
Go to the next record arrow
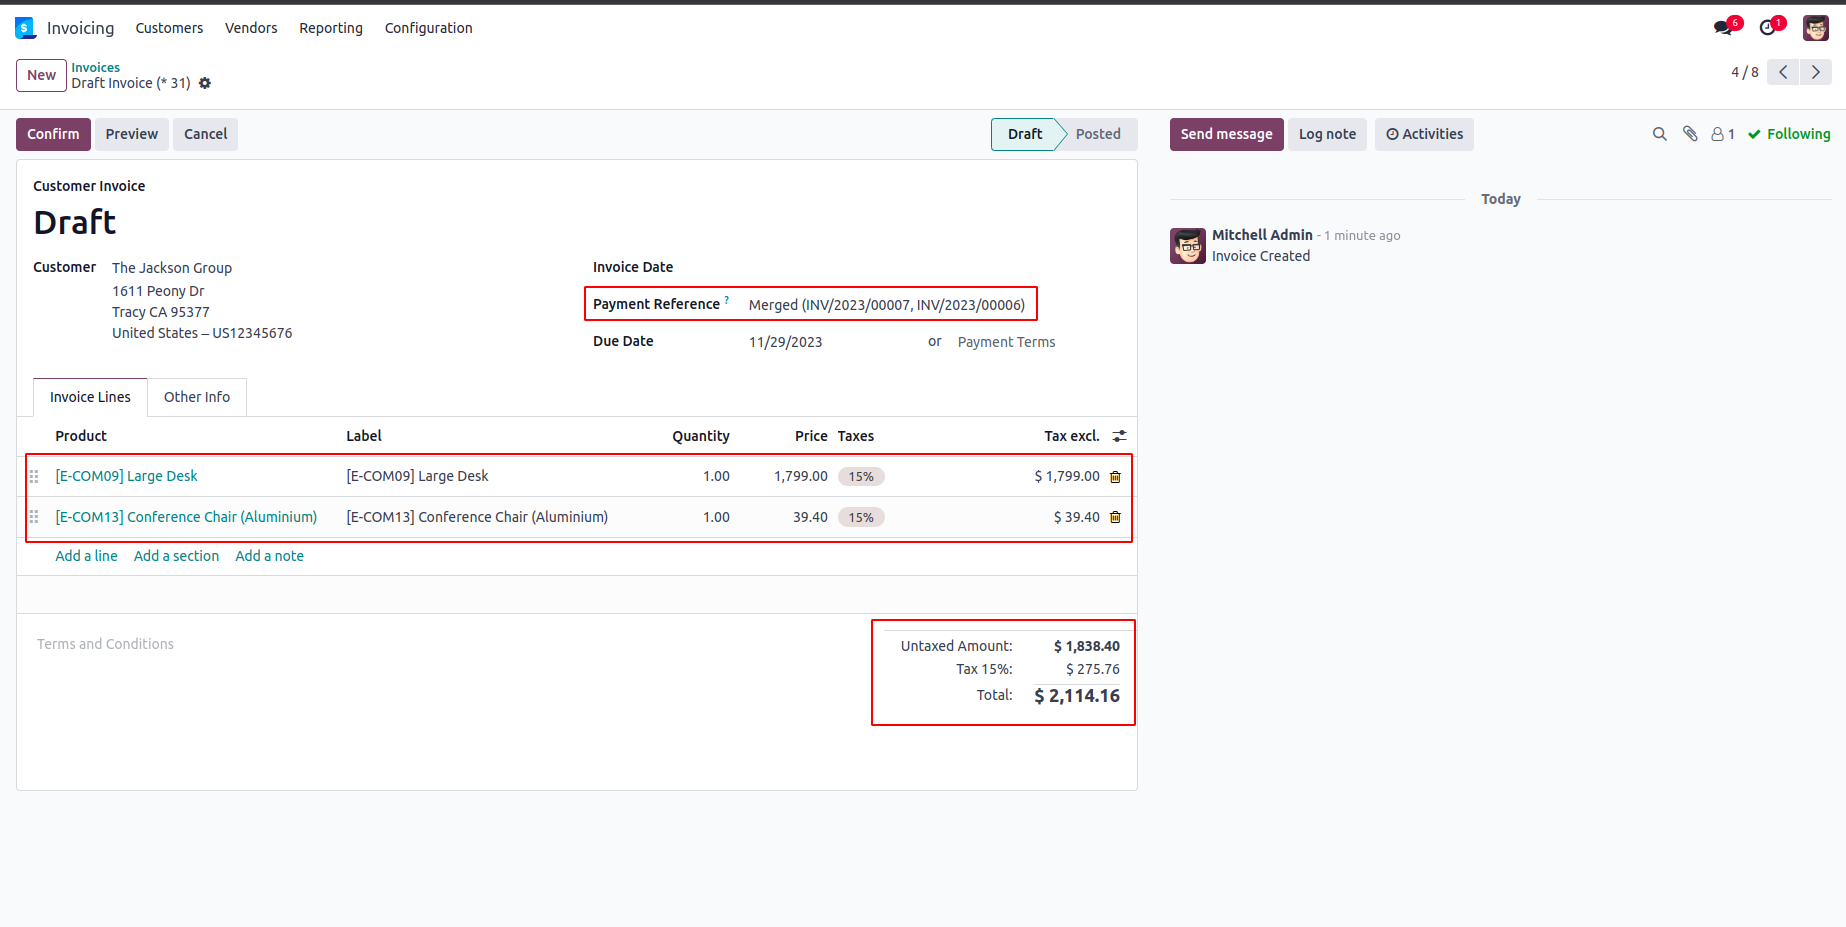[x=1815, y=72]
